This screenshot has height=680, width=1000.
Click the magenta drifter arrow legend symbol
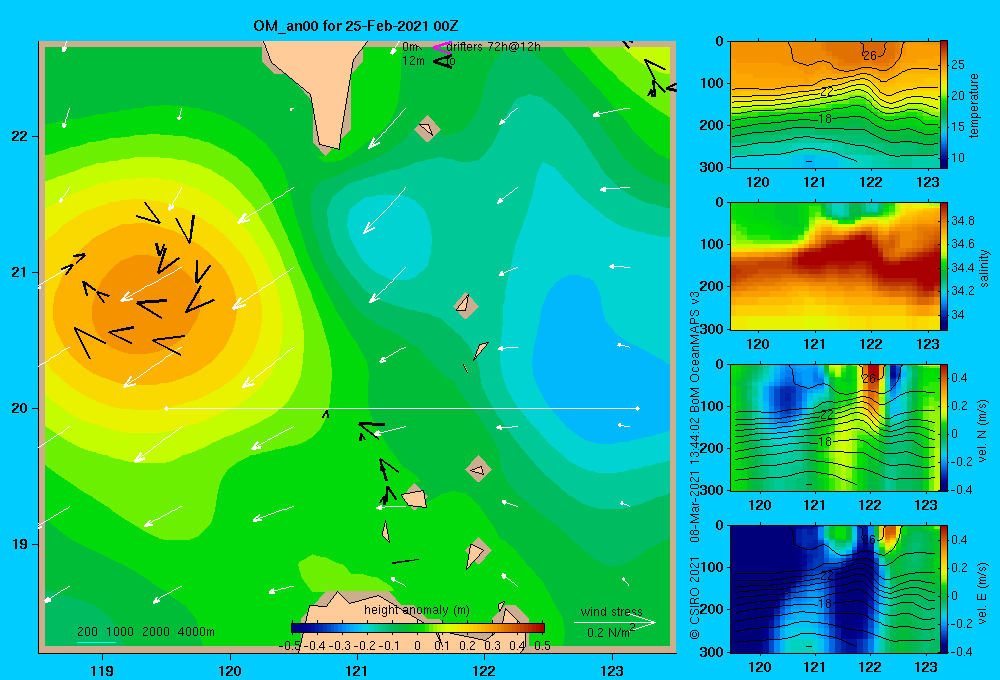coord(441,47)
